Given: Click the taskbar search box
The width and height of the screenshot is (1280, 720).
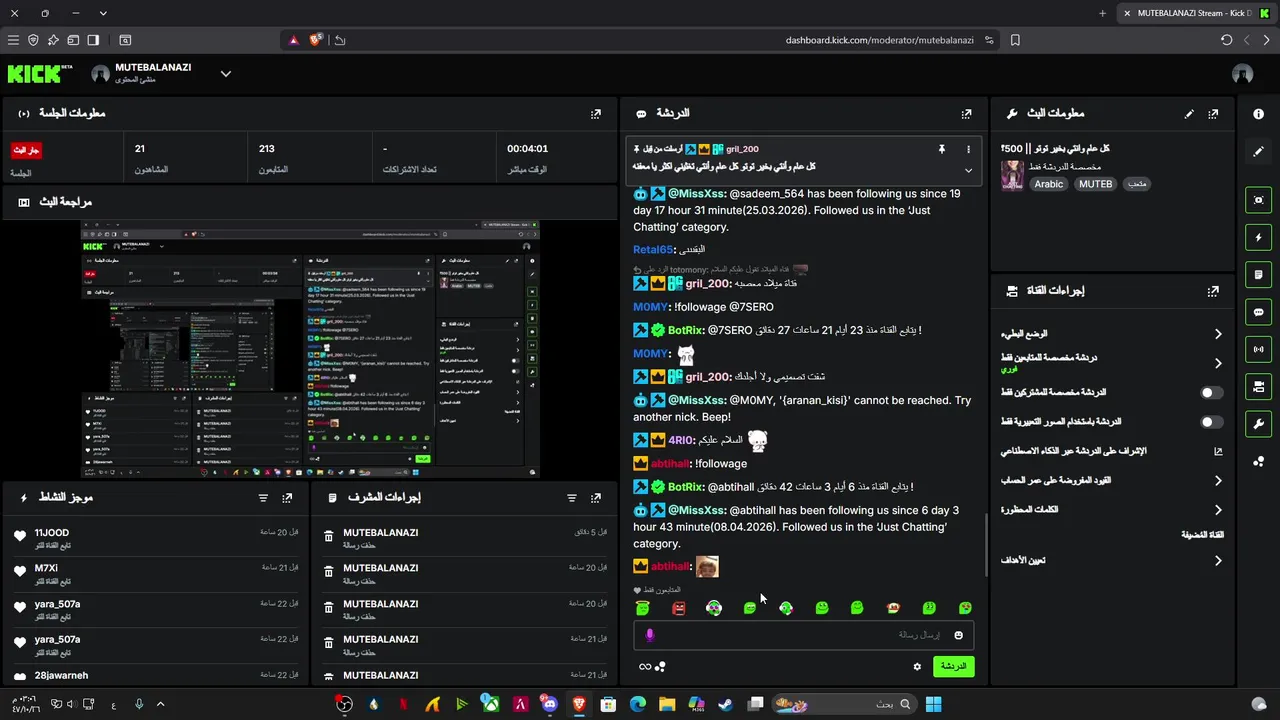Looking at the screenshot, I should (x=844, y=704).
